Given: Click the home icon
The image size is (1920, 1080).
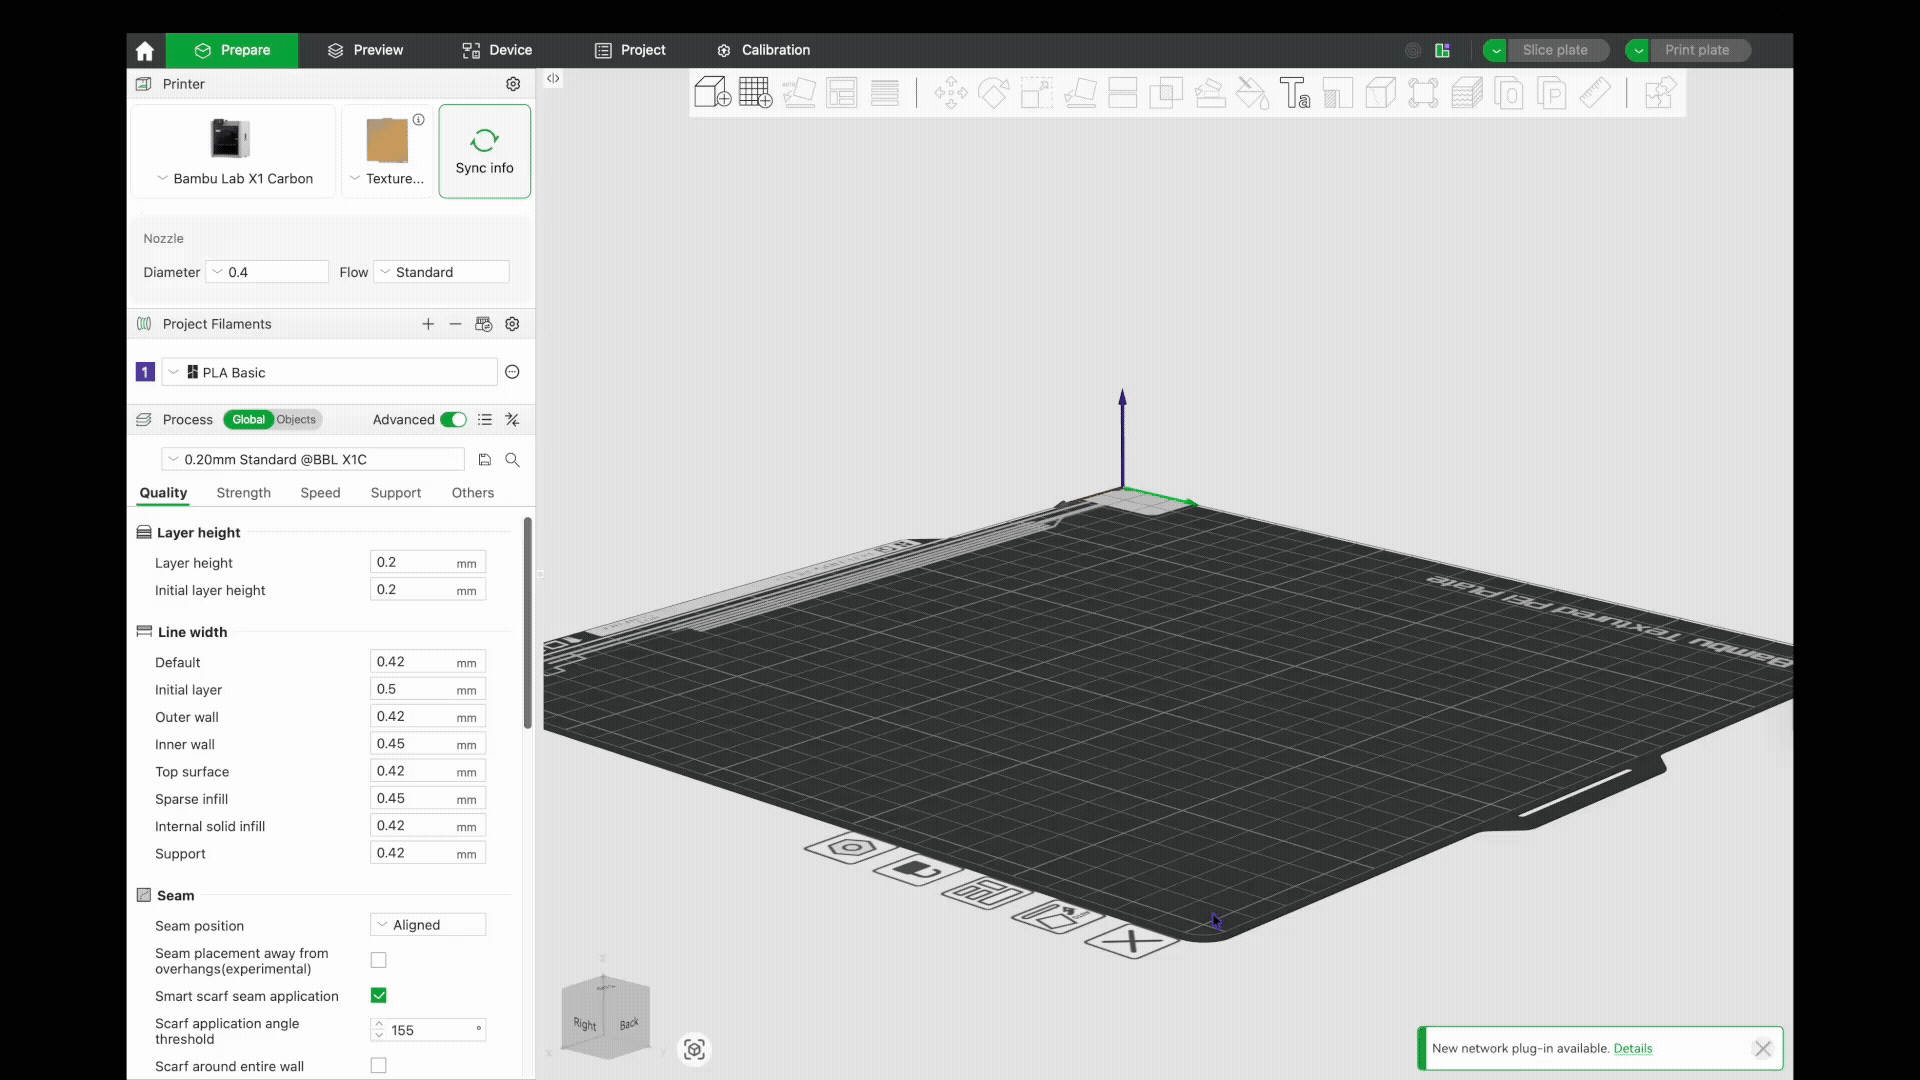Looking at the screenshot, I should 145,50.
